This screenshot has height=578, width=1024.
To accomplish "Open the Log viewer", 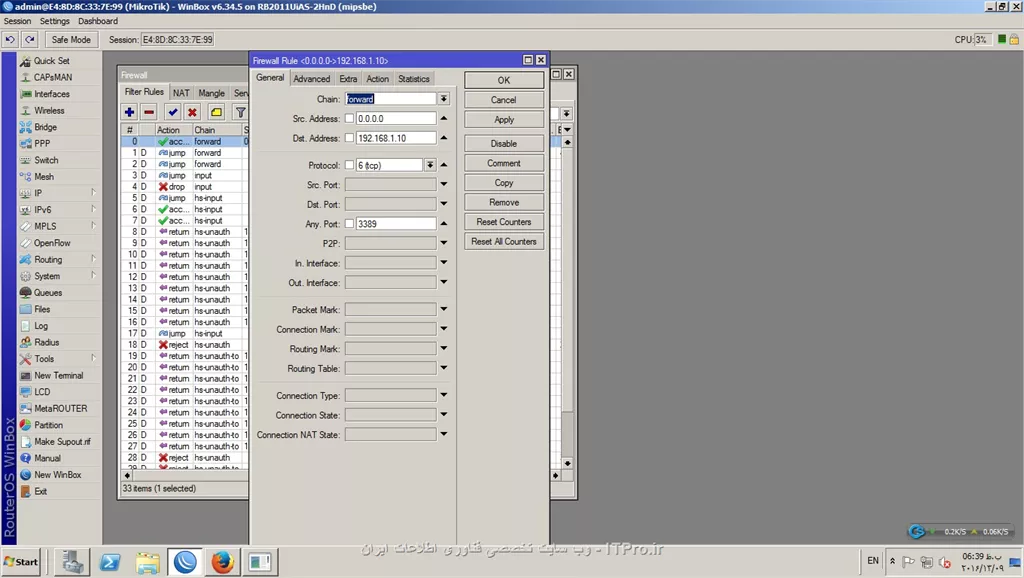I will (x=40, y=326).
